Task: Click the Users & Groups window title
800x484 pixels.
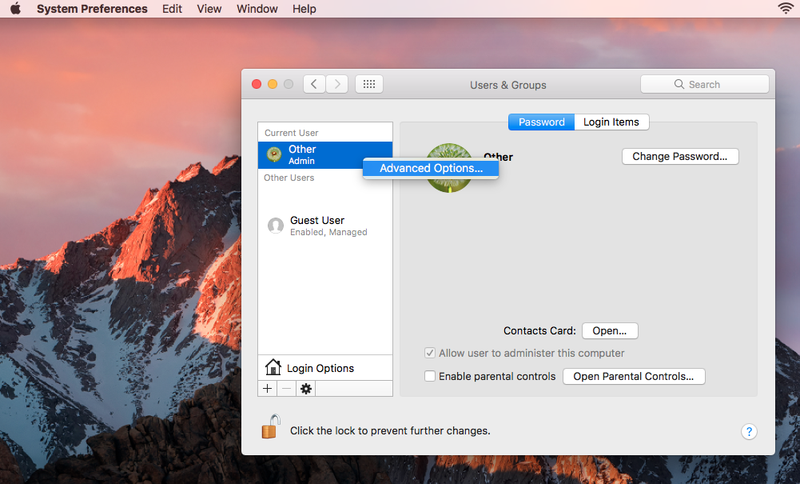Action: [508, 85]
